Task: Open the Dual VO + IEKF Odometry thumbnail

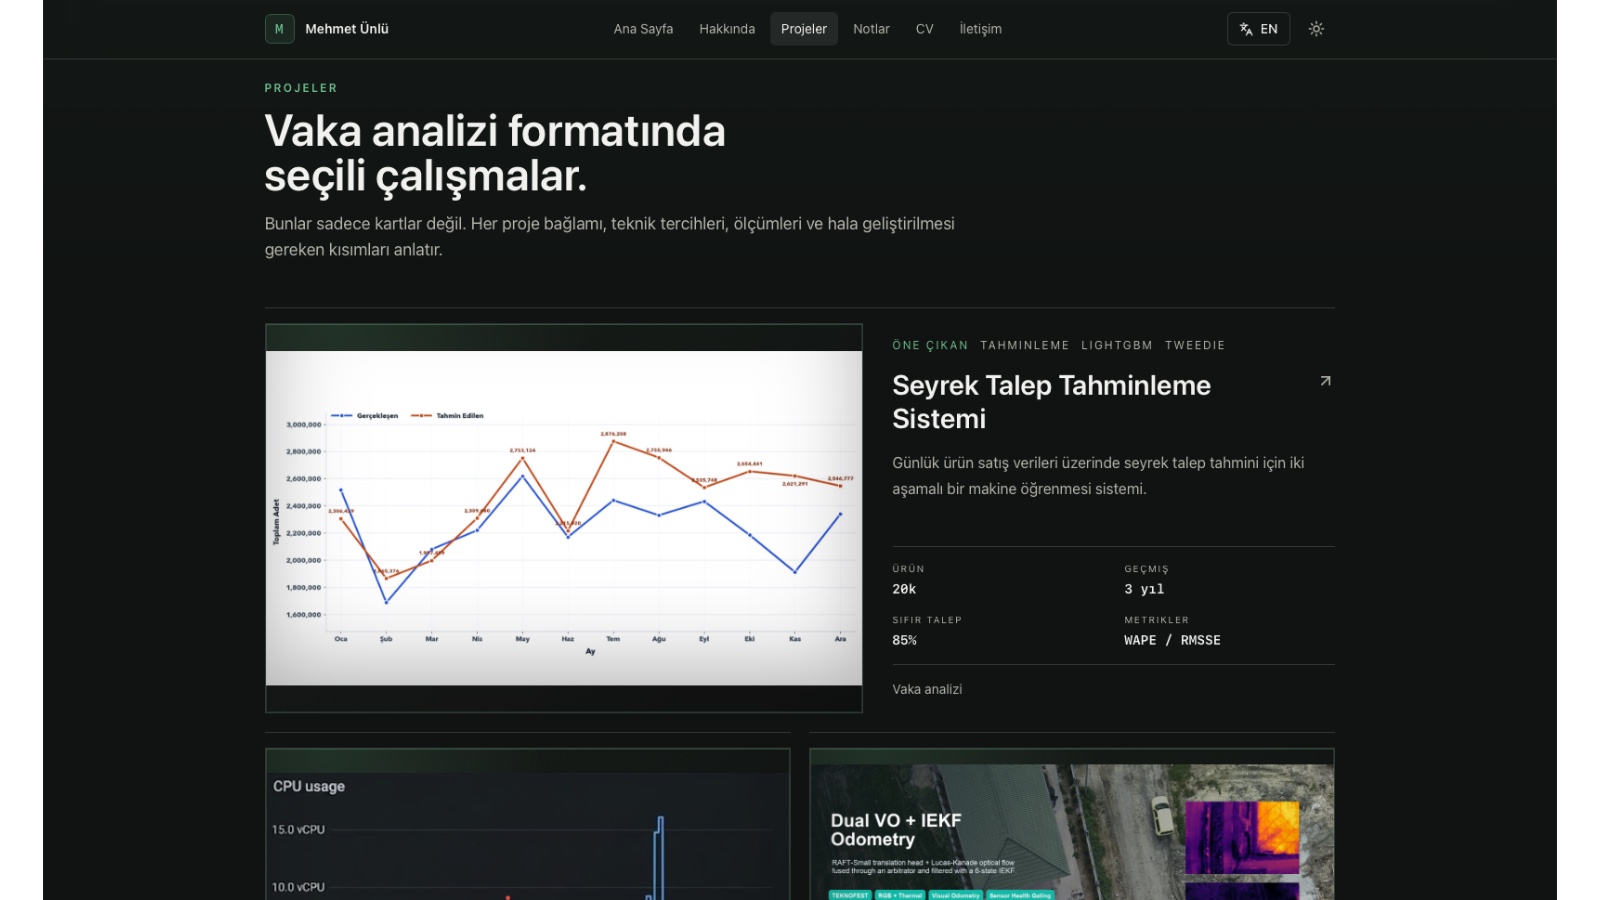Action: tap(1072, 824)
